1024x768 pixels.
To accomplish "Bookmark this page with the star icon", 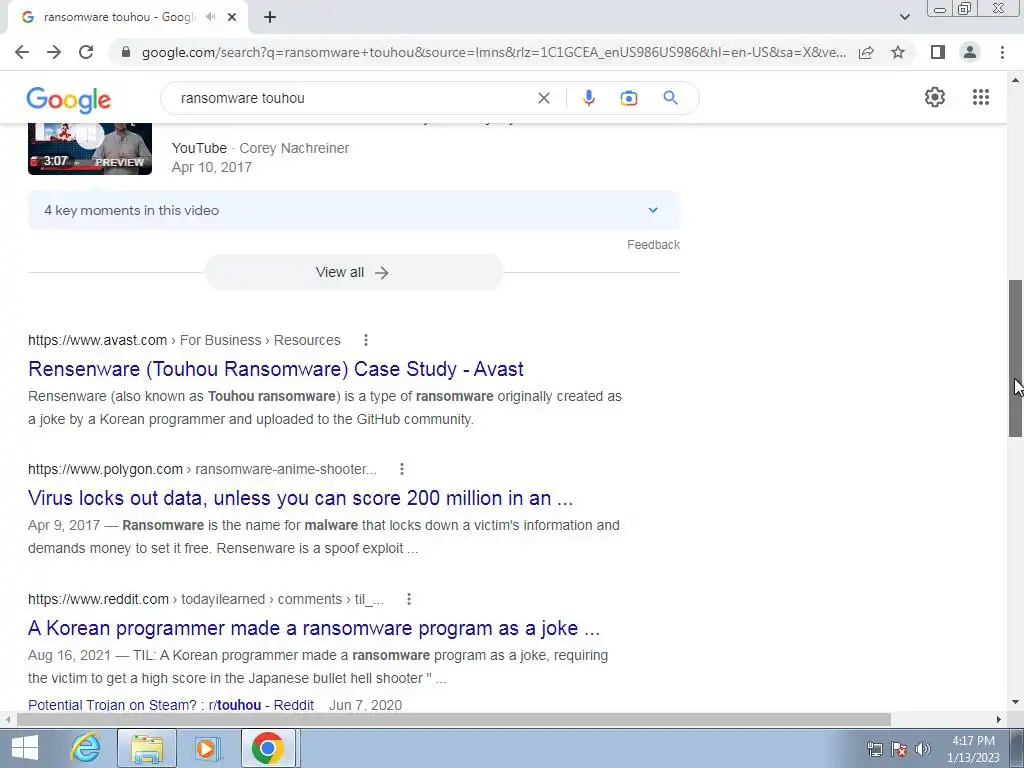I will pyautogui.click(x=898, y=52).
